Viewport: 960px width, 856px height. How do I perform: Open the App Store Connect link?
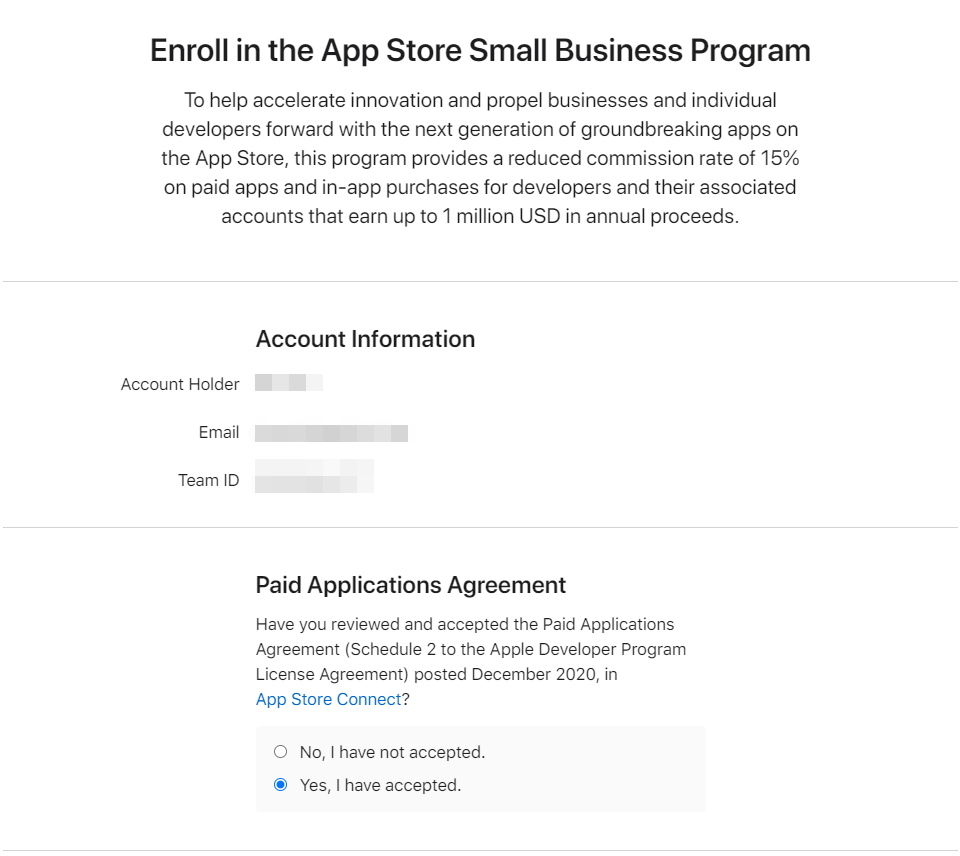click(329, 699)
